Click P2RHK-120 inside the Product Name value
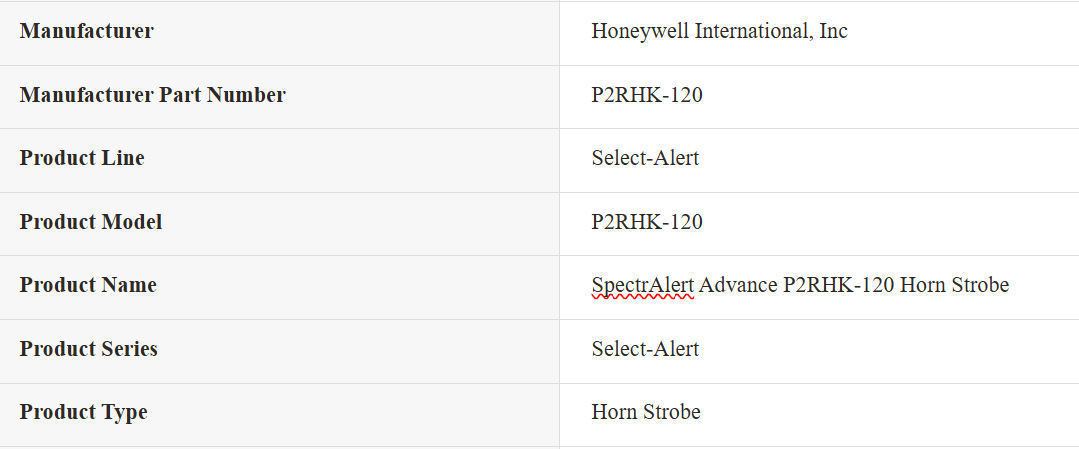1079x449 pixels. pos(839,285)
